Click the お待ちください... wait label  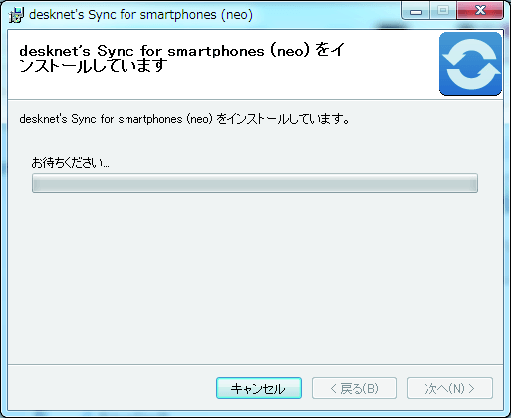pos(70,163)
